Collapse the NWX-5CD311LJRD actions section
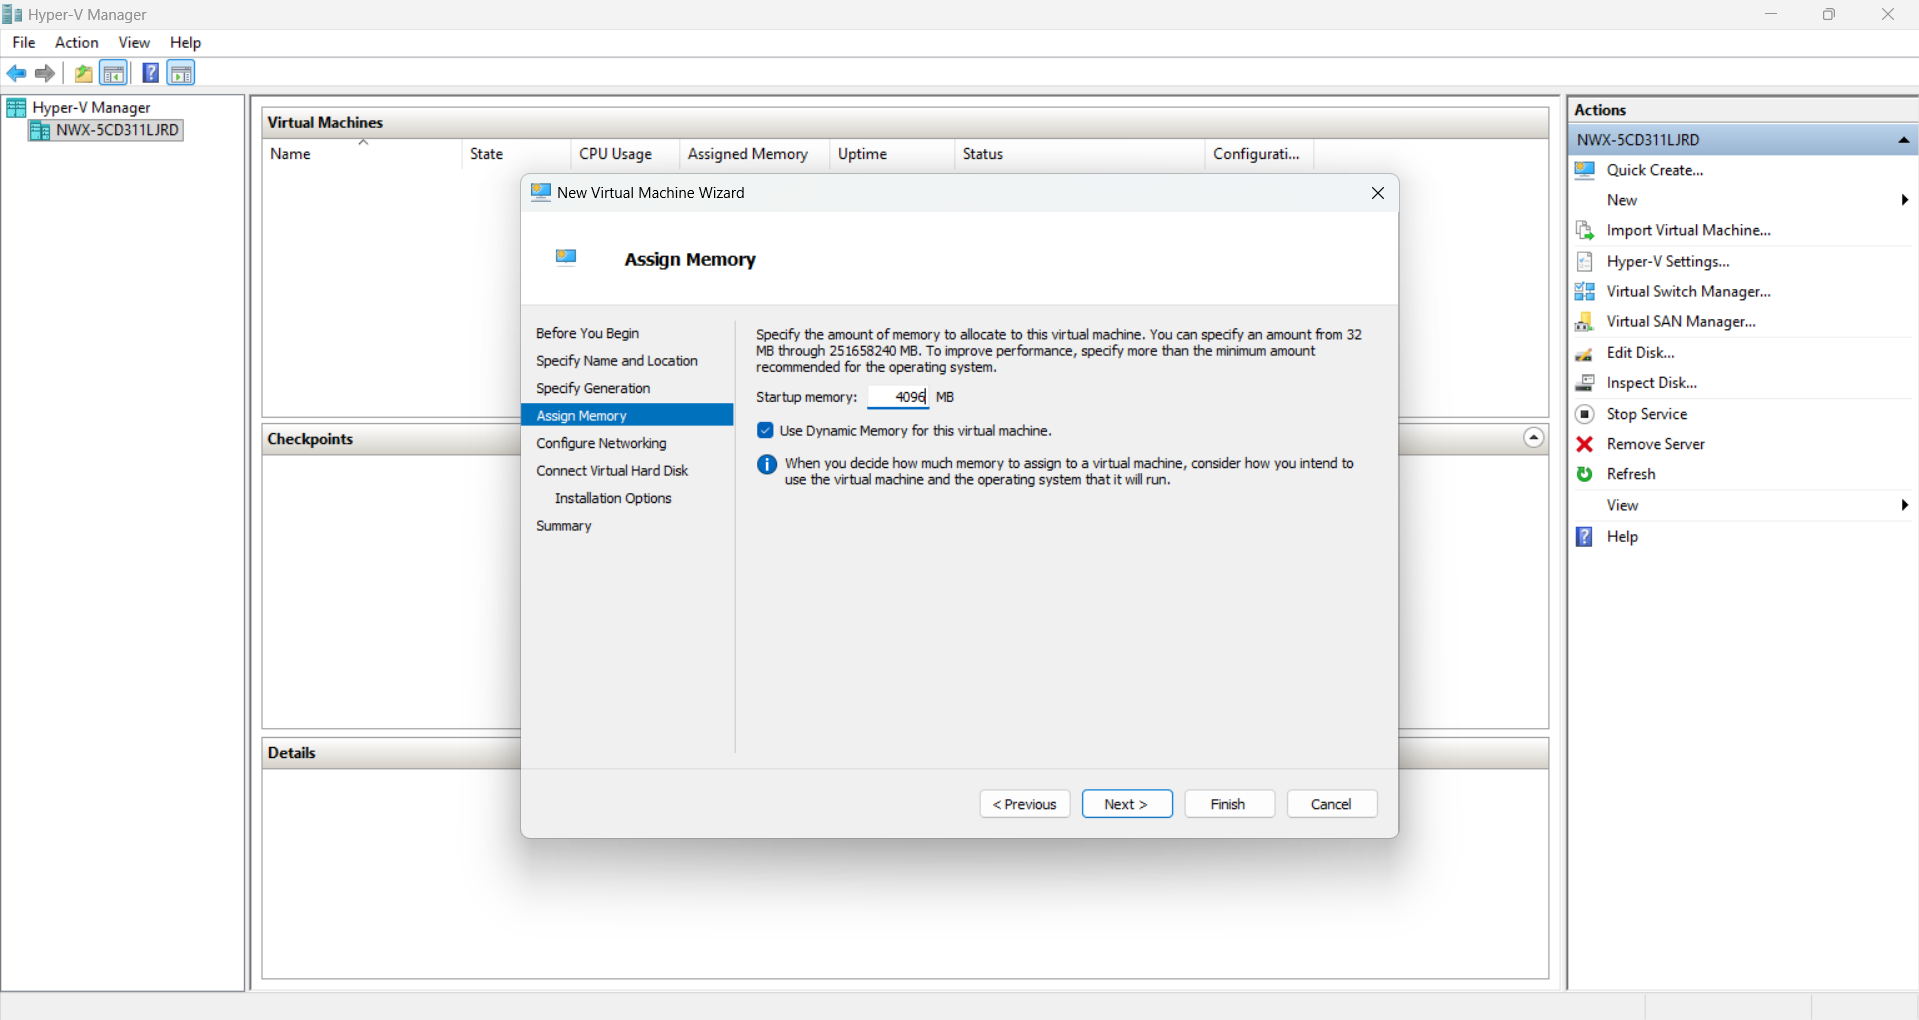Image resolution: width=1919 pixels, height=1020 pixels. [x=1903, y=140]
